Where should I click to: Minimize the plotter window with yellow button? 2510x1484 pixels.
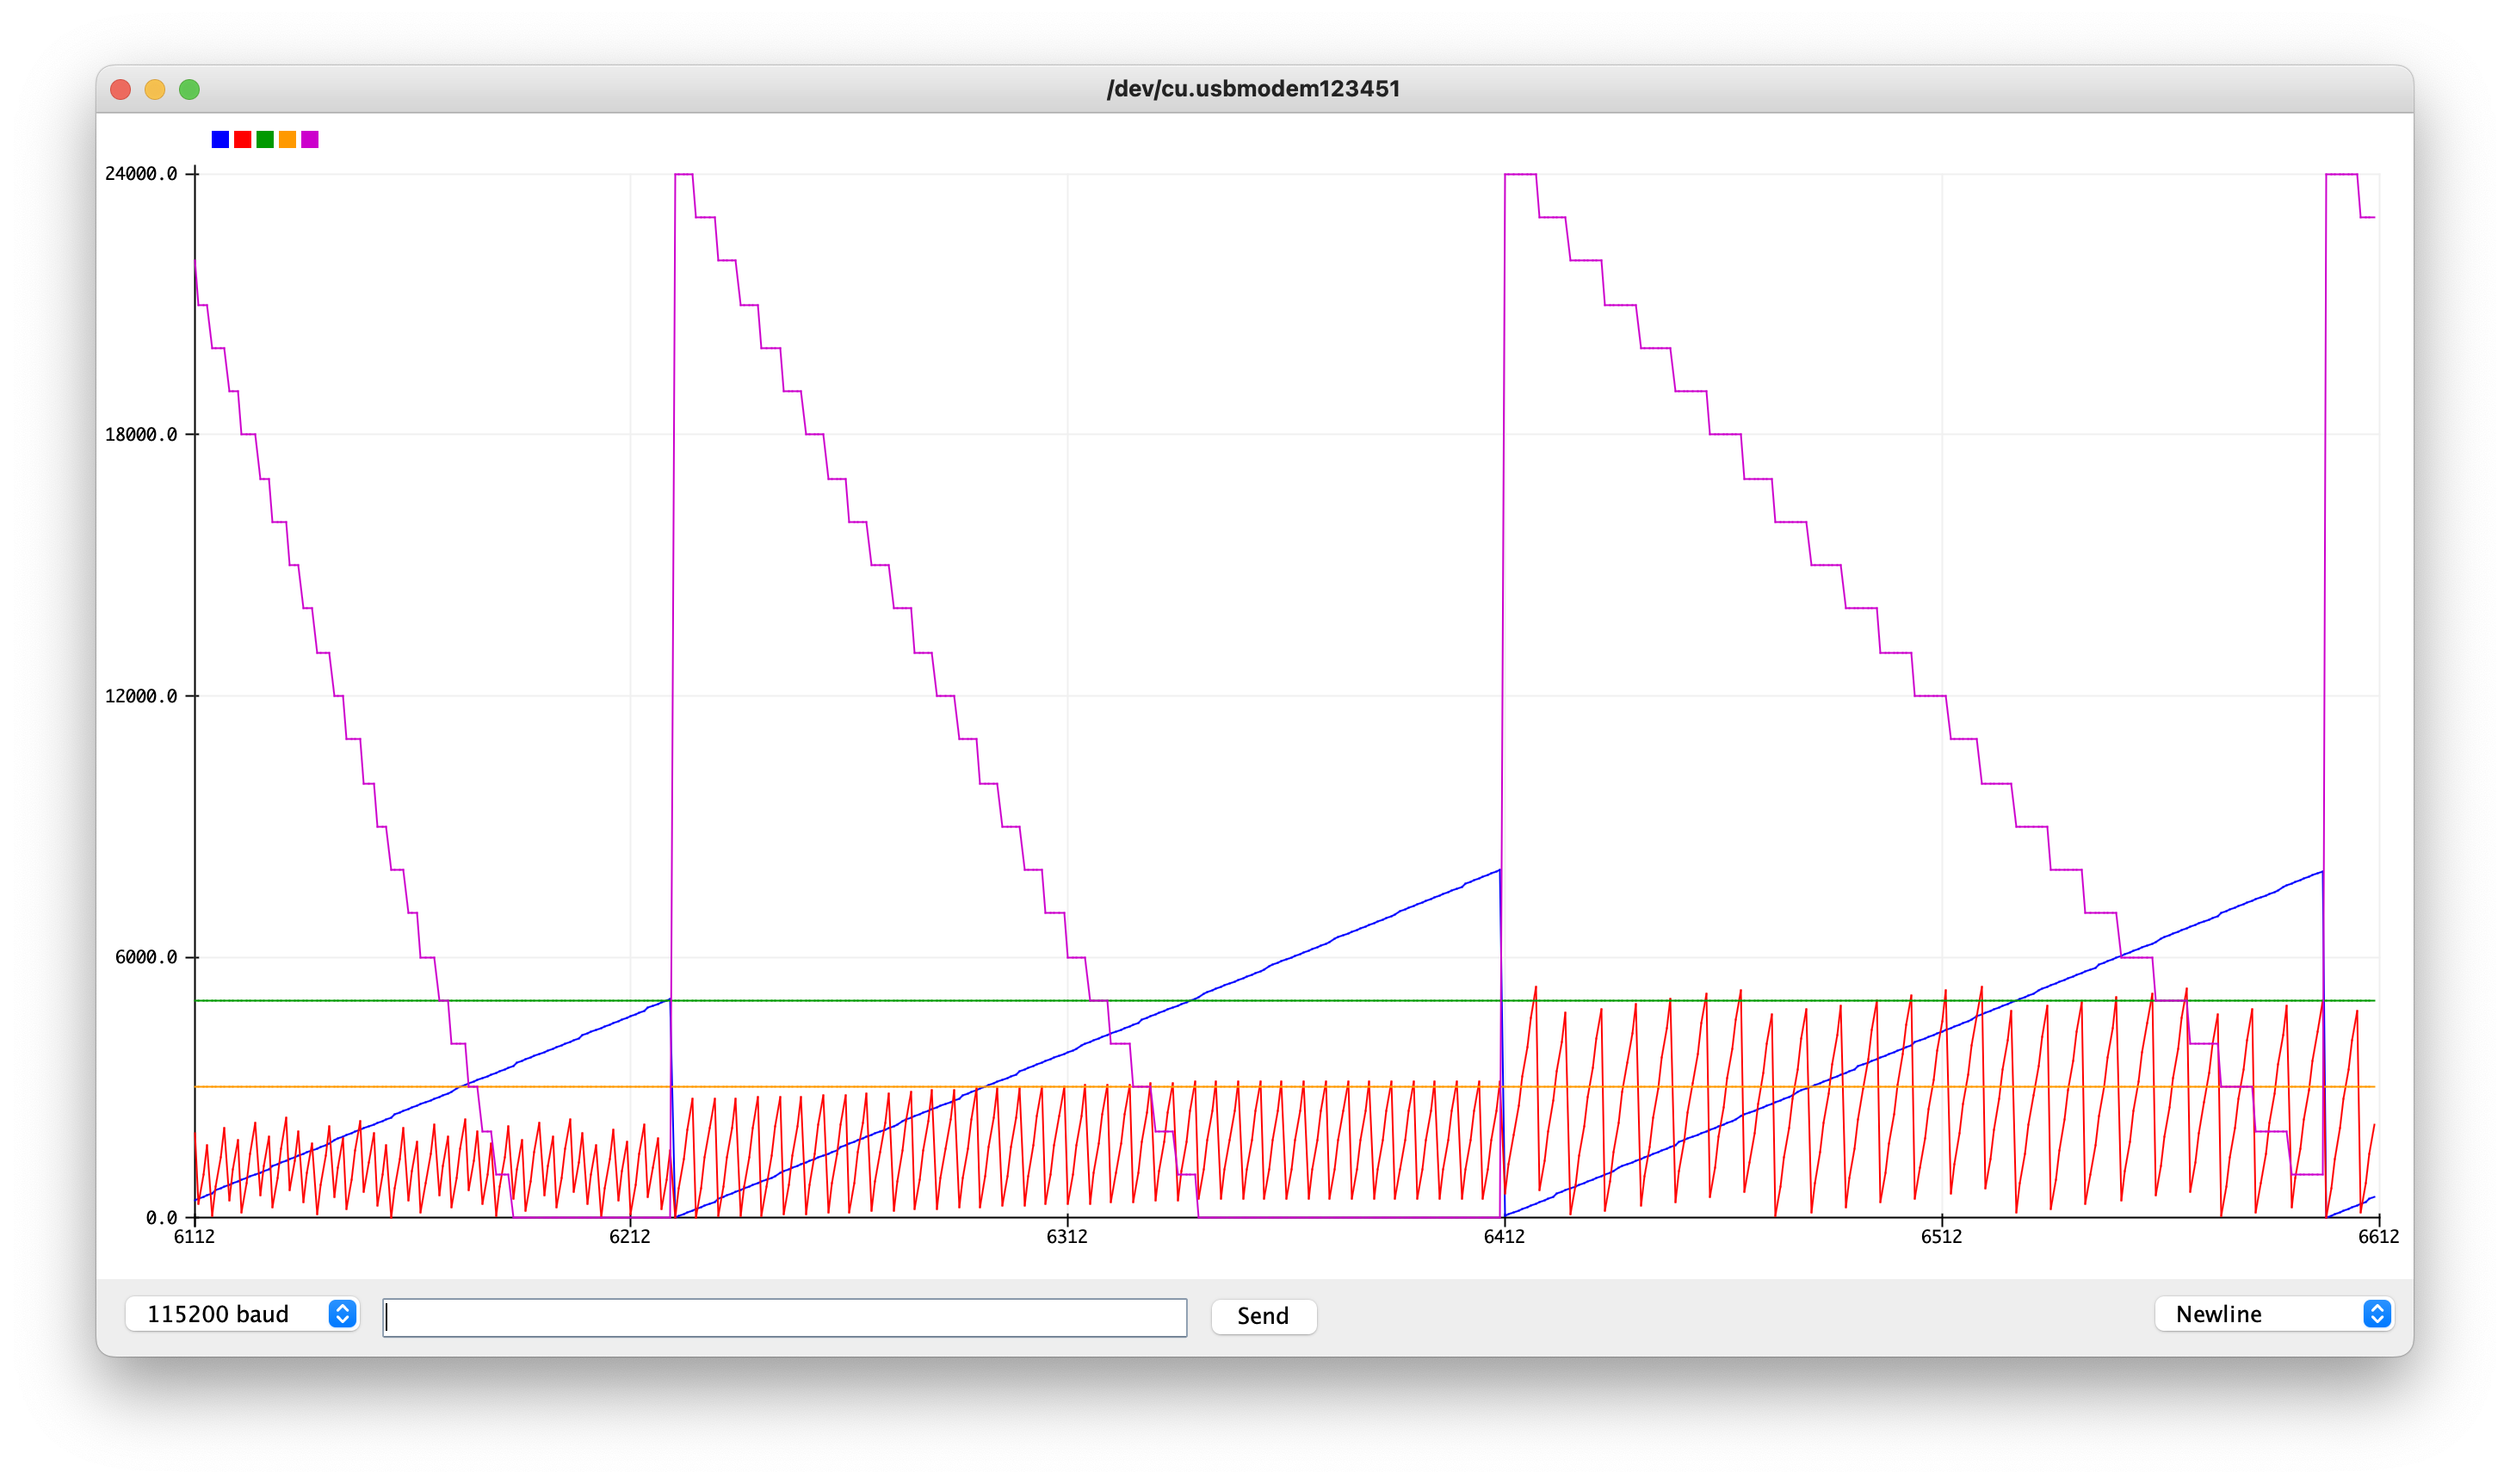[155, 90]
